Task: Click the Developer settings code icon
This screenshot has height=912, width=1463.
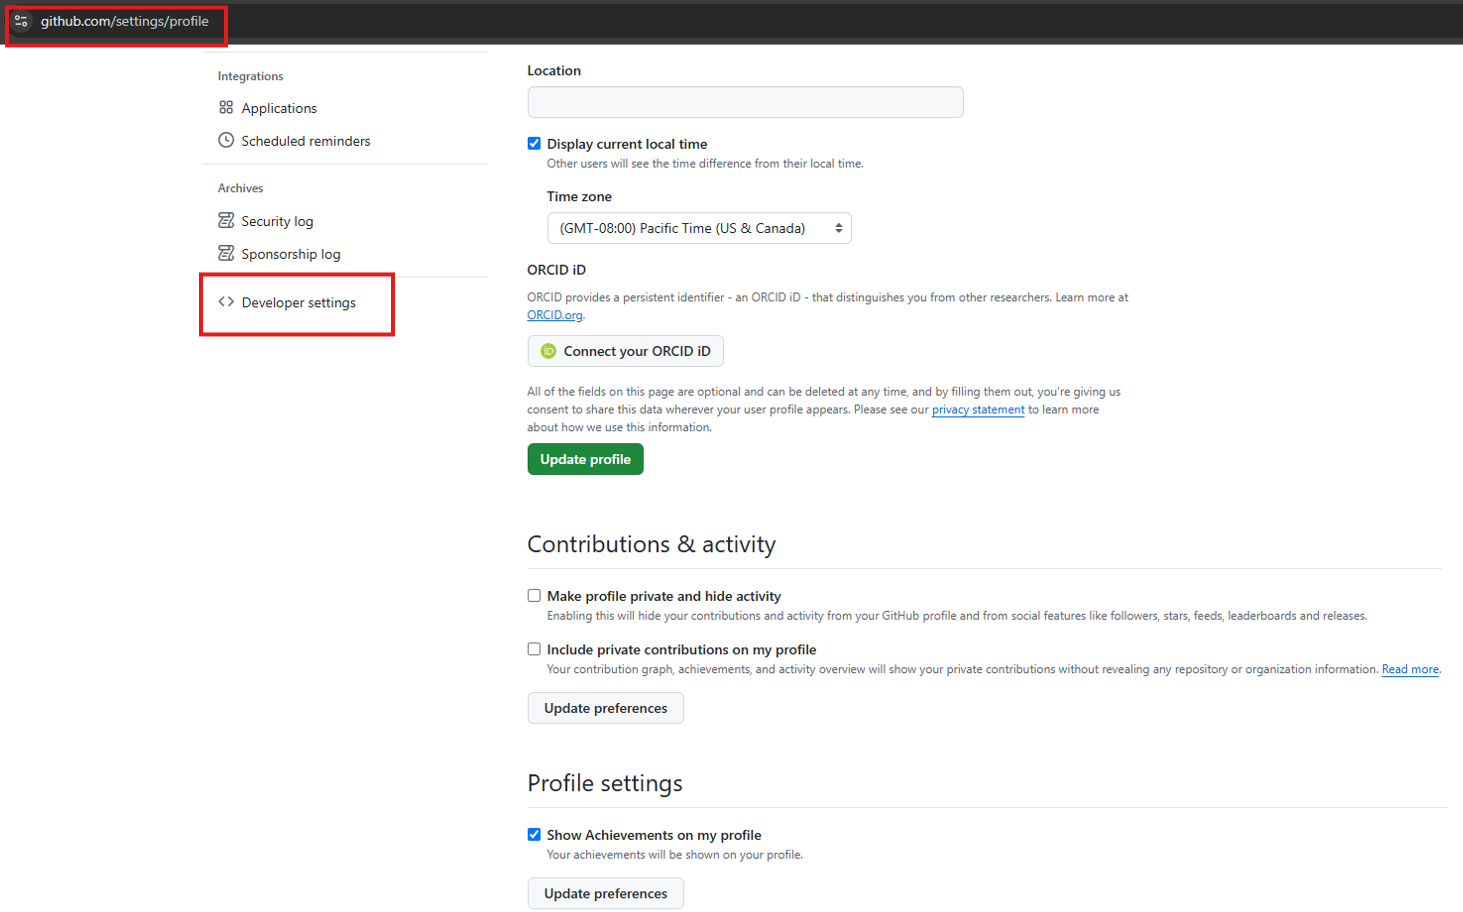Action: pos(226,302)
